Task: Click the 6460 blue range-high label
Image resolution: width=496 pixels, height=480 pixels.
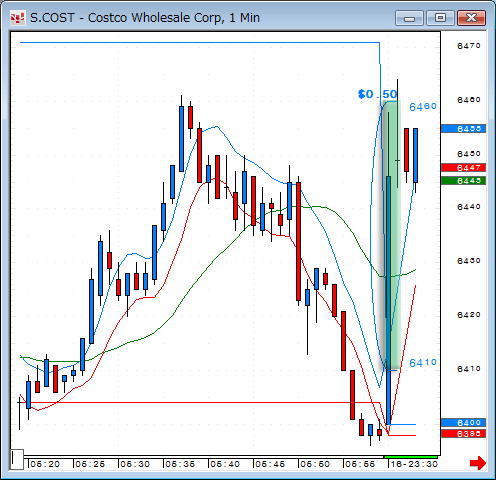Action: [x=423, y=107]
